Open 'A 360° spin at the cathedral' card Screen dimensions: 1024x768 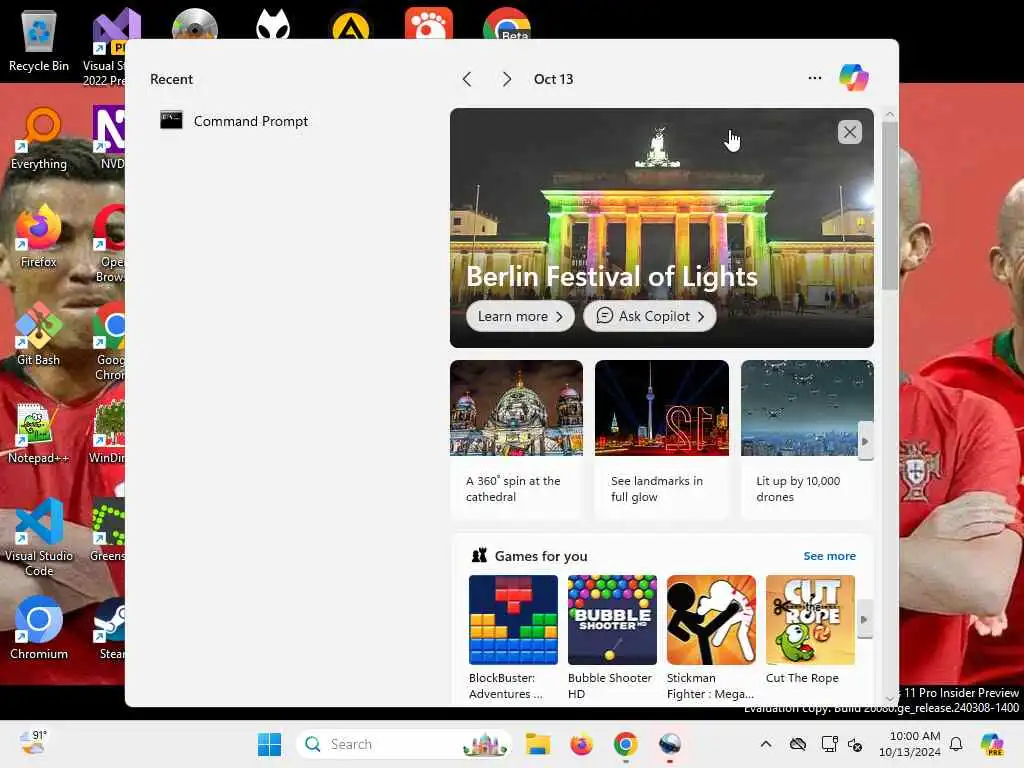[516, 439]
